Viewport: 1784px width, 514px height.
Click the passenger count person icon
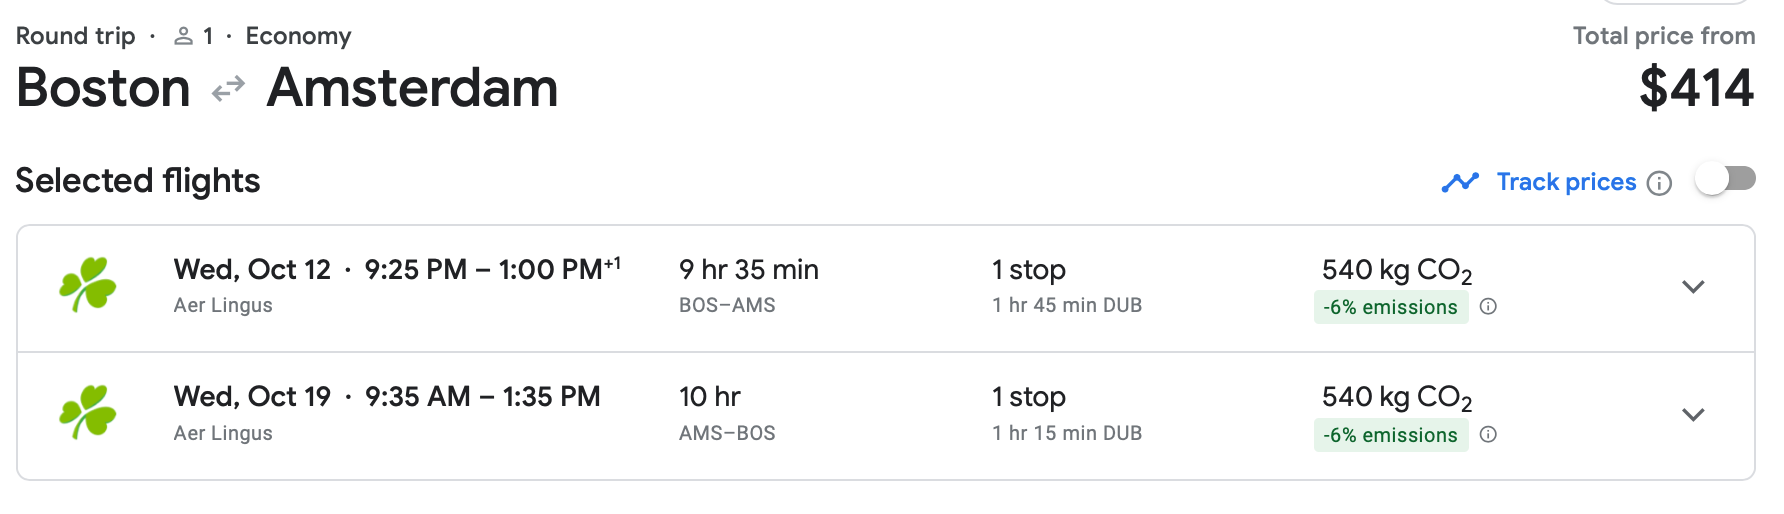pyautogui.click(x=183, y=37)
